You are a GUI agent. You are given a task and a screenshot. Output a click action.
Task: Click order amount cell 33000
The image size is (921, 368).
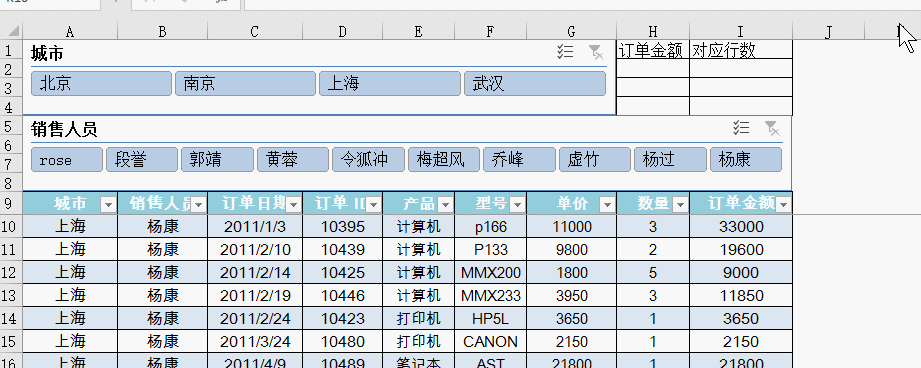point(741,227)
